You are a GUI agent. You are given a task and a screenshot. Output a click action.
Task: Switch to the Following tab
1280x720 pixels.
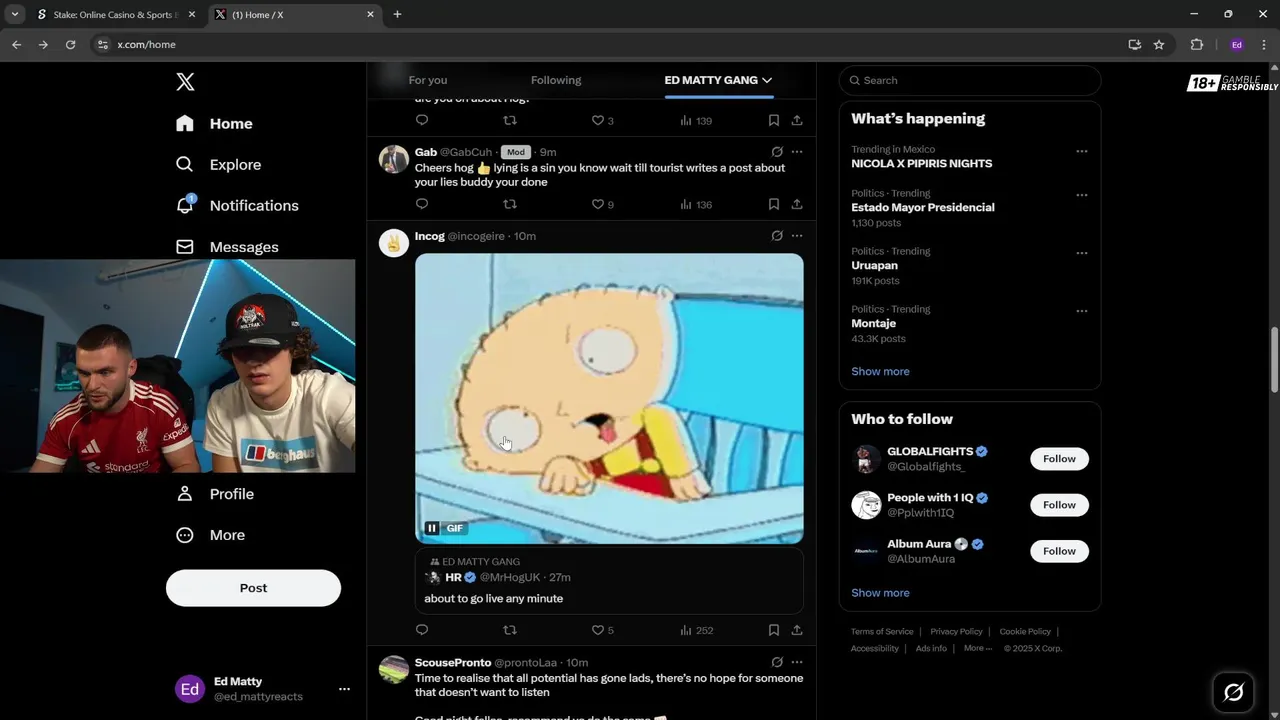[x=556, y=80]
